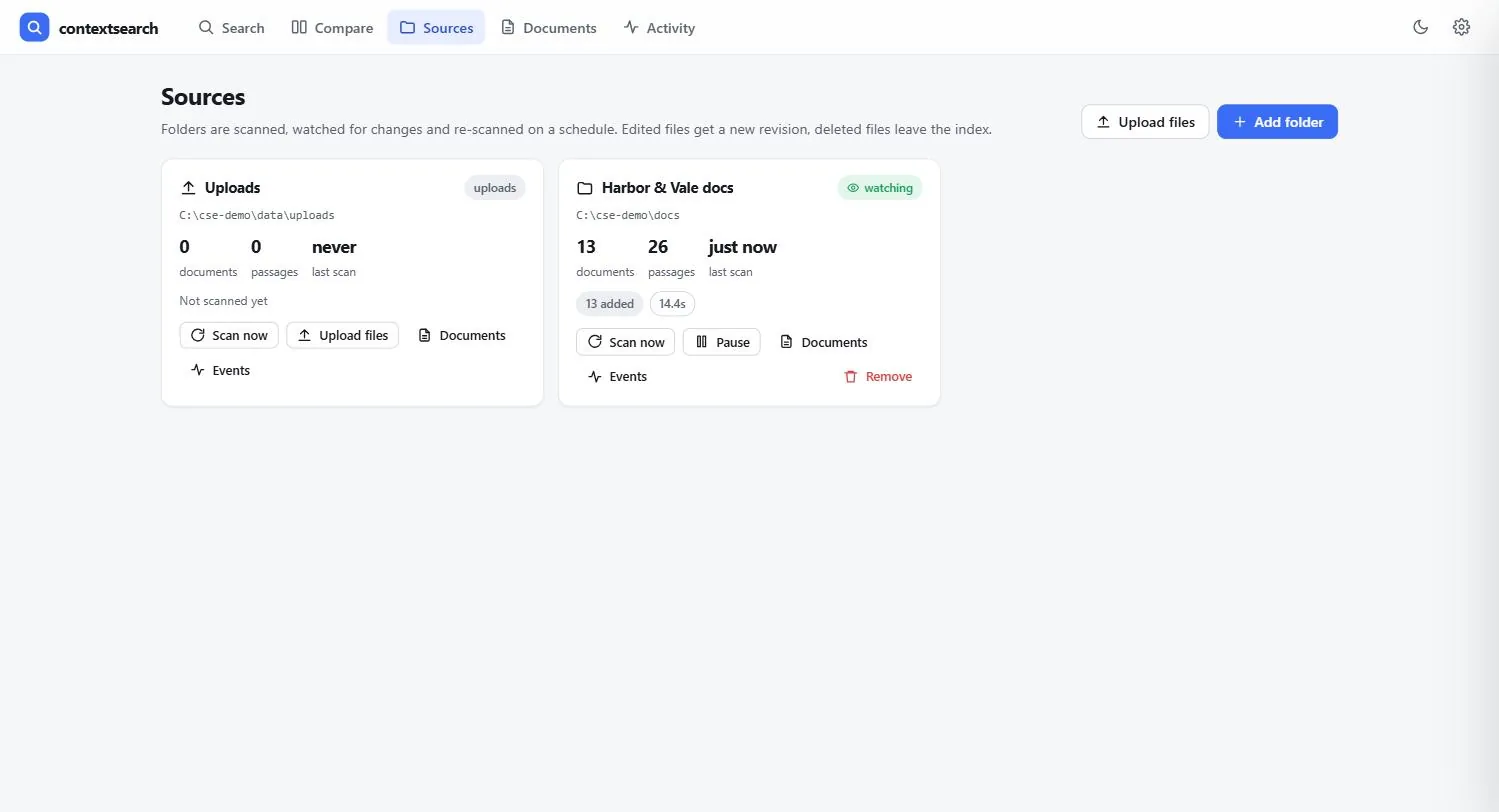
Task: Click the 13 added chip
Action: [x=610, y=304]
